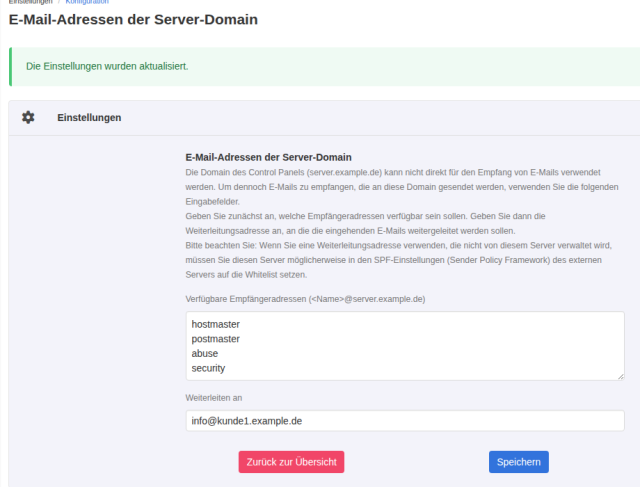Select the 'abuse' line in the text area
The height and width of the screenshot is (487, 640).
(205, 354)
